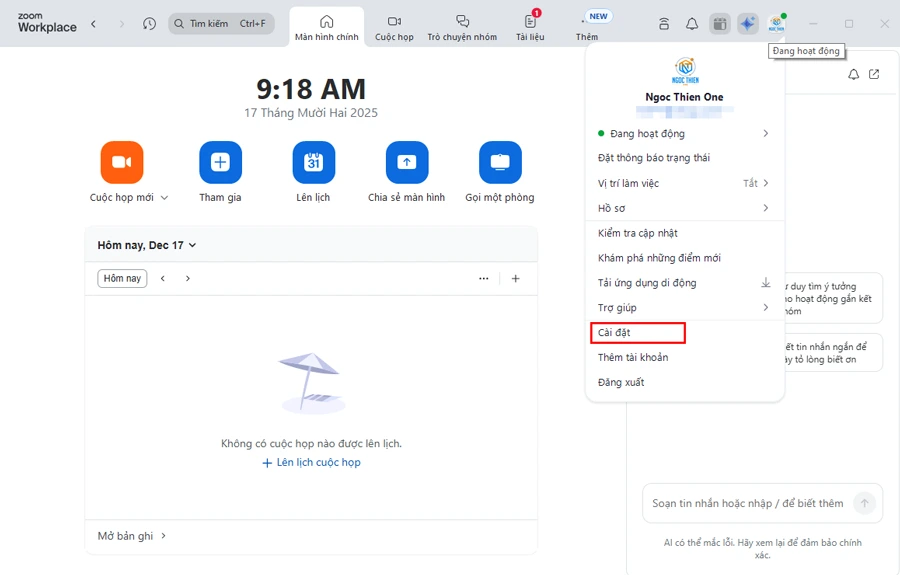Open the history clock icon

point(149,24)
